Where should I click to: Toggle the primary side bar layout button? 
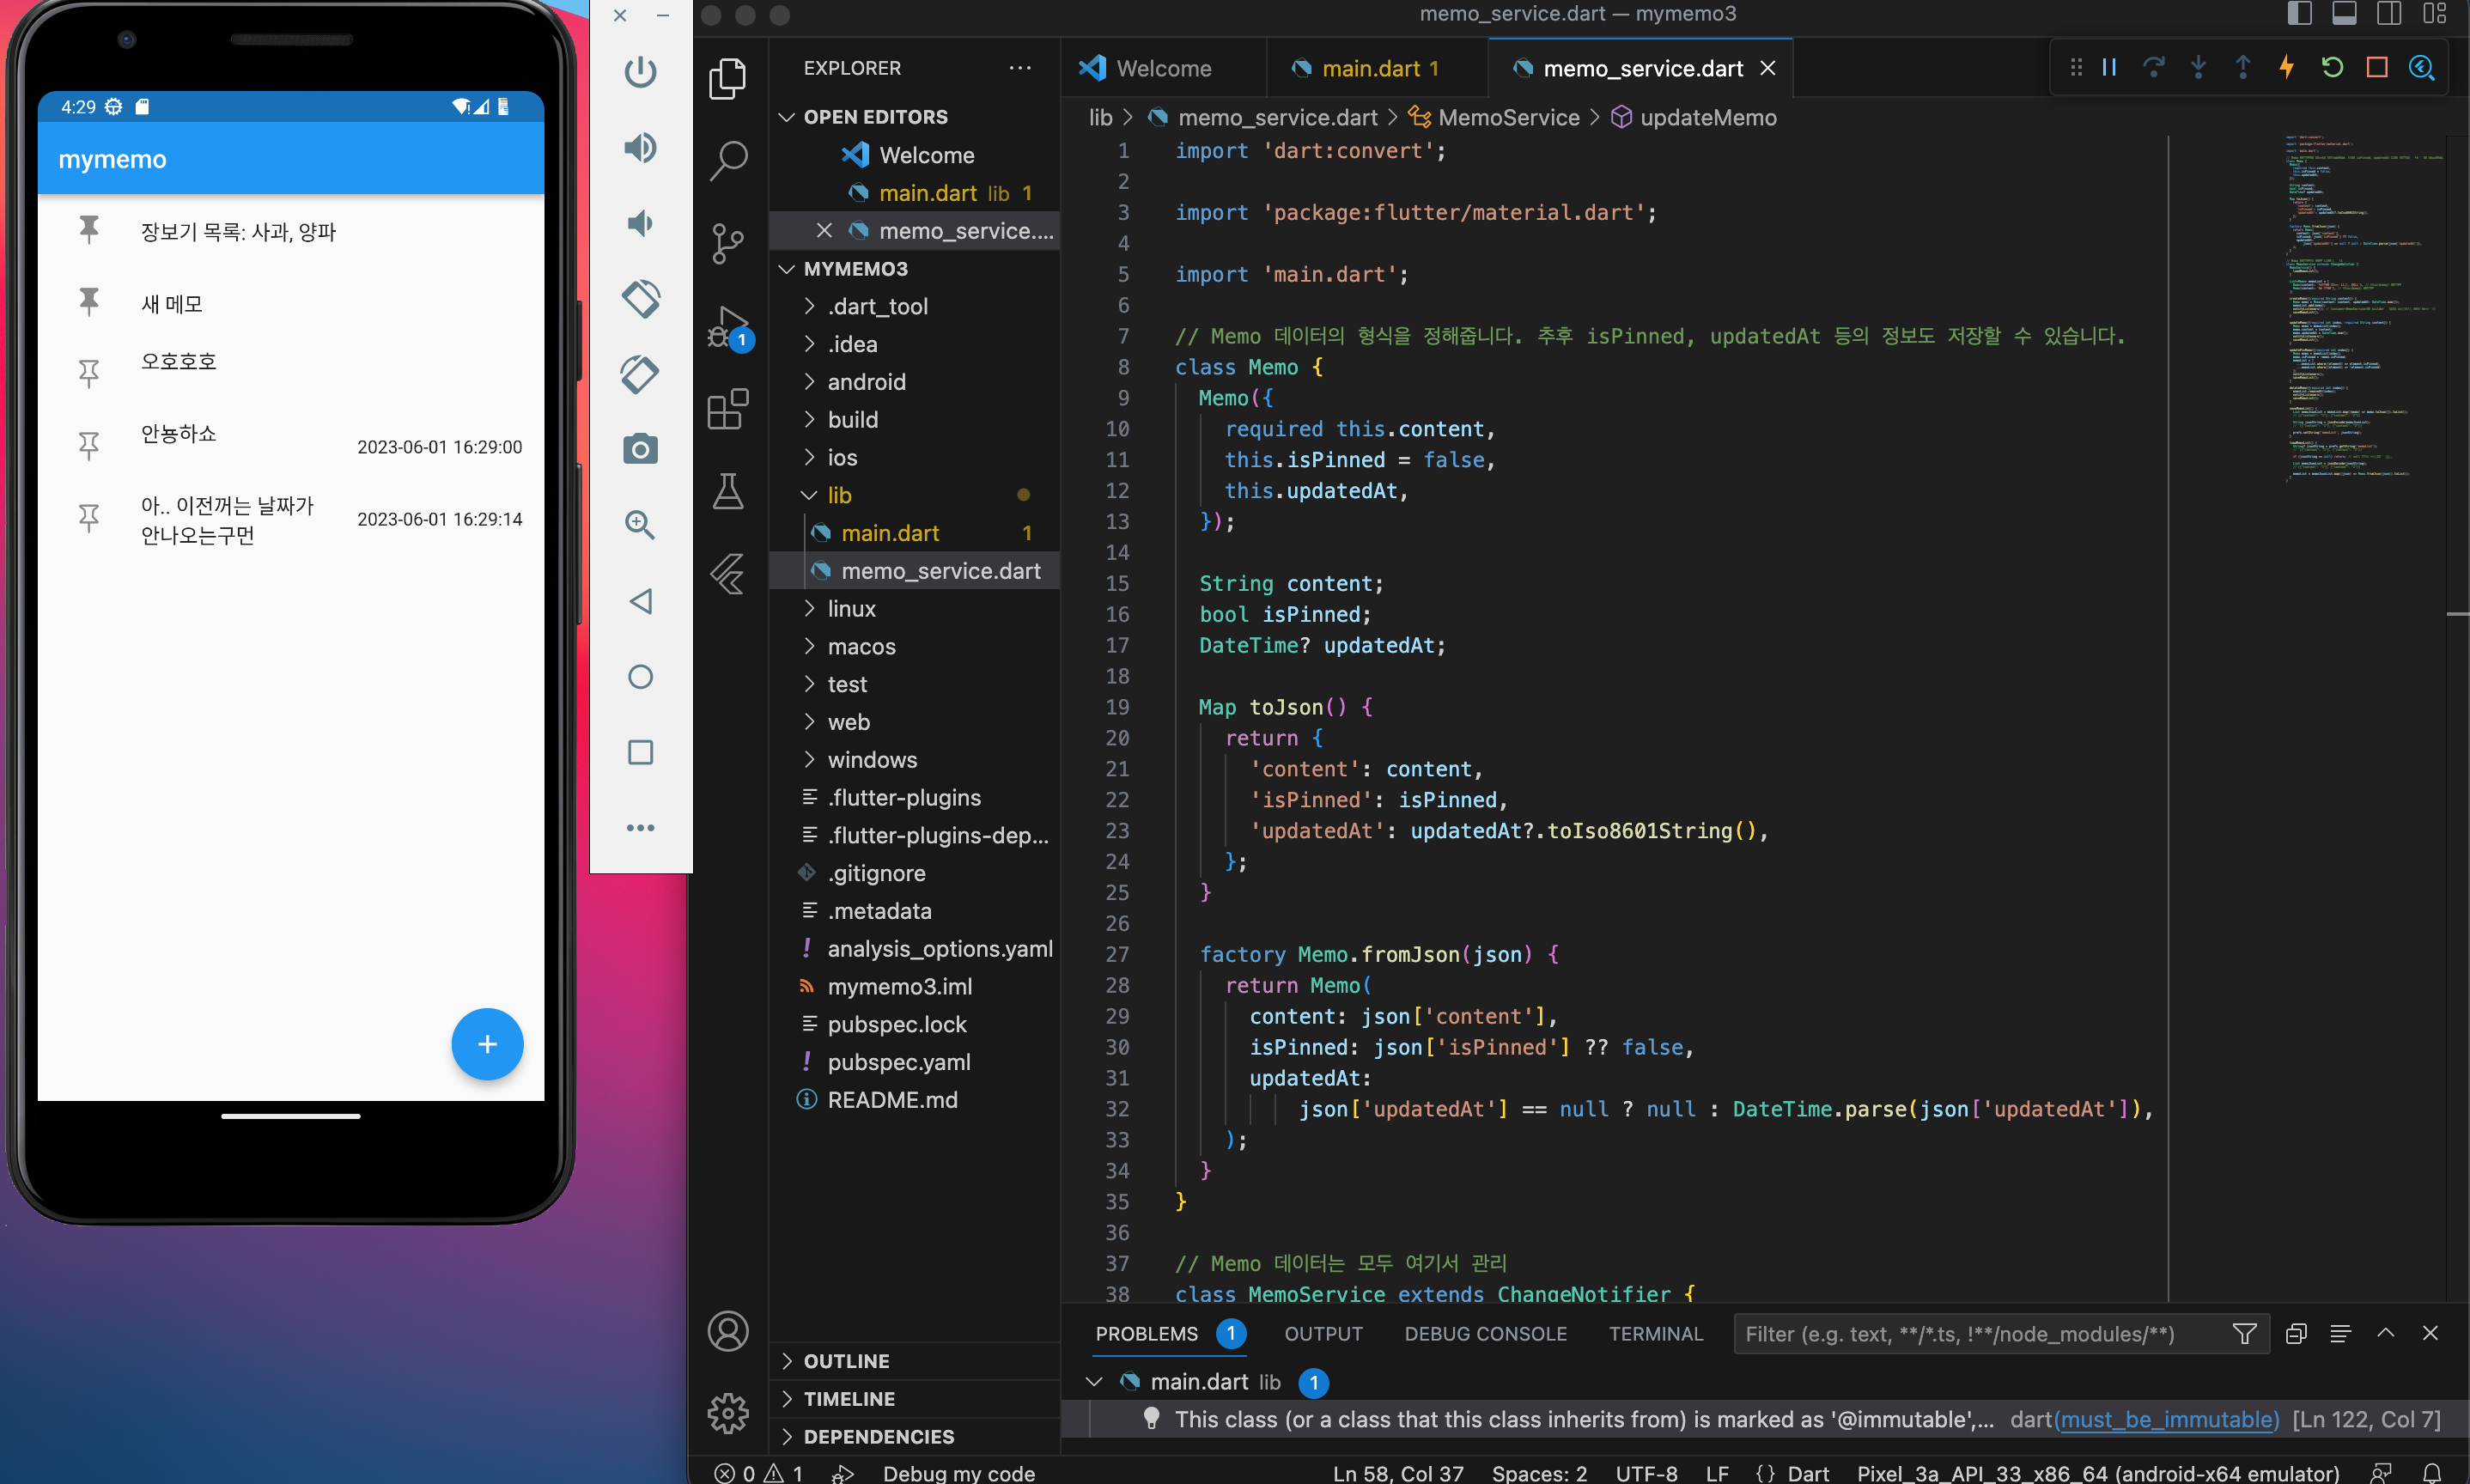point(2299,14)
